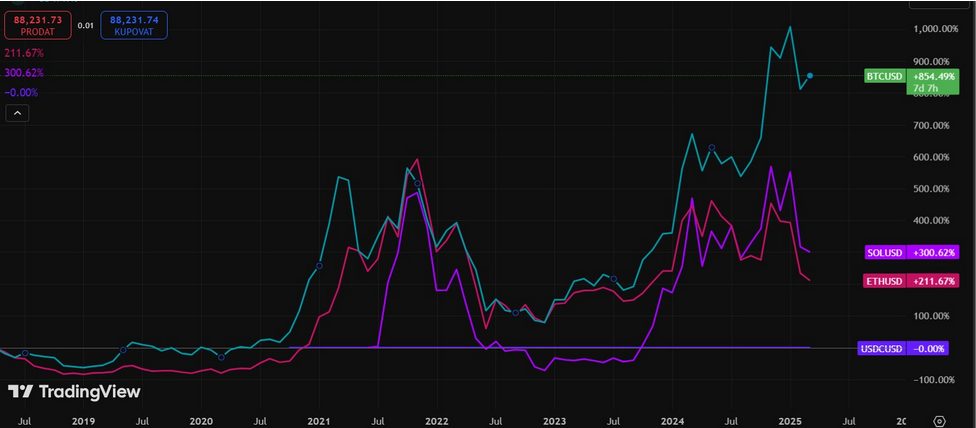This screenshot has width=976, height=428.
Task: Click the 500.00% axis label
Action: tap(932, 188)
